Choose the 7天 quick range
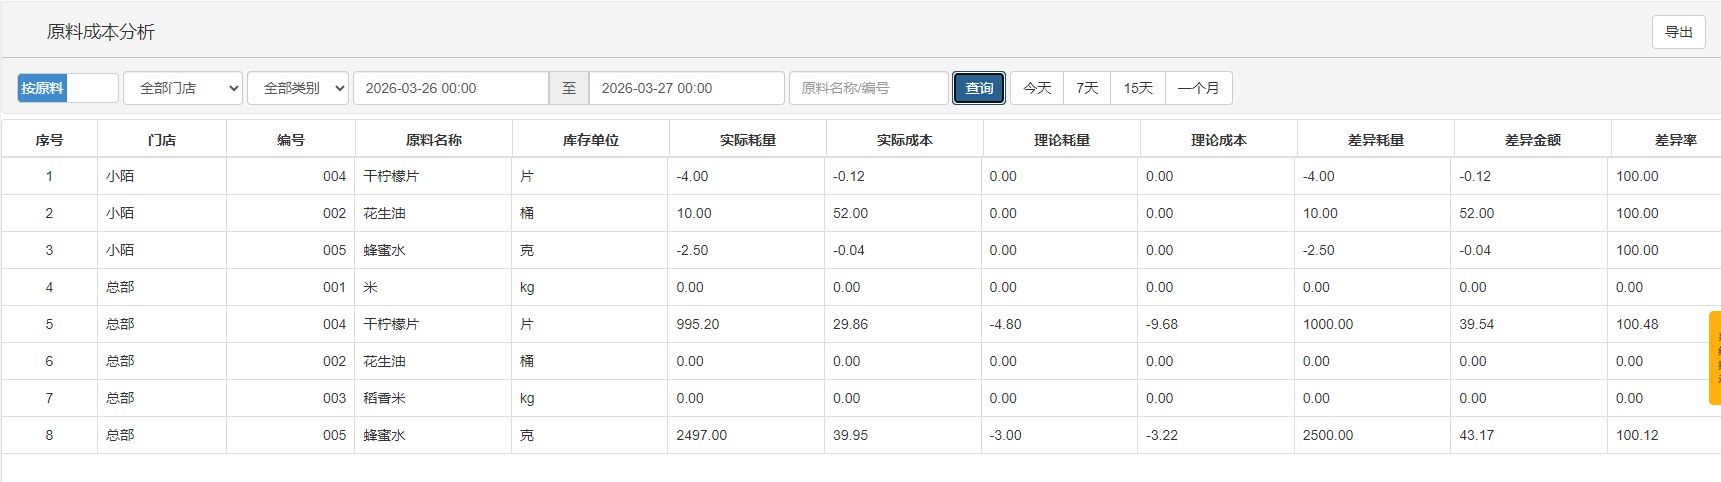1721x482 pixels. (1087, 88)
